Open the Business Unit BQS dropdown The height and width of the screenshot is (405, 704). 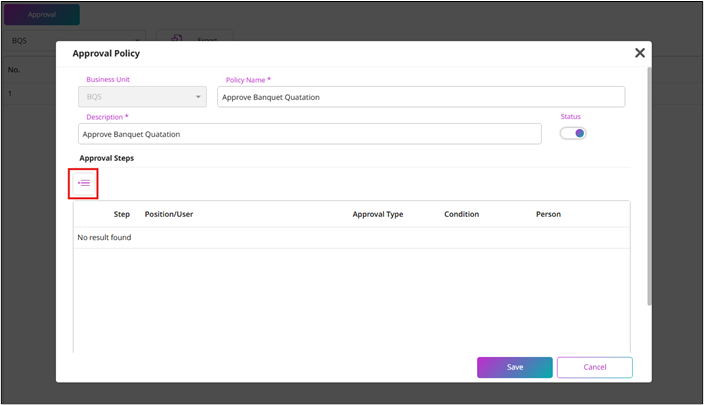[x=142, y=97]
